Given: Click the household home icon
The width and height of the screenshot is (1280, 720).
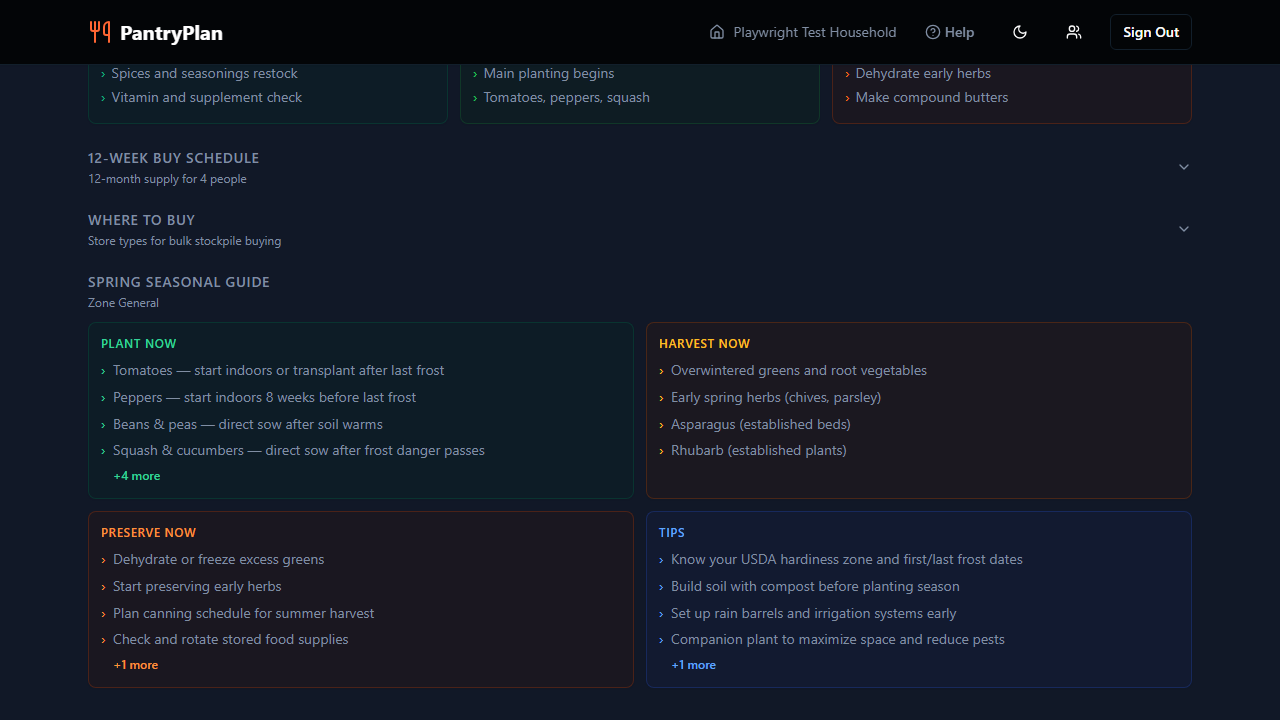Looking at the screenshot, I should 717,32.
